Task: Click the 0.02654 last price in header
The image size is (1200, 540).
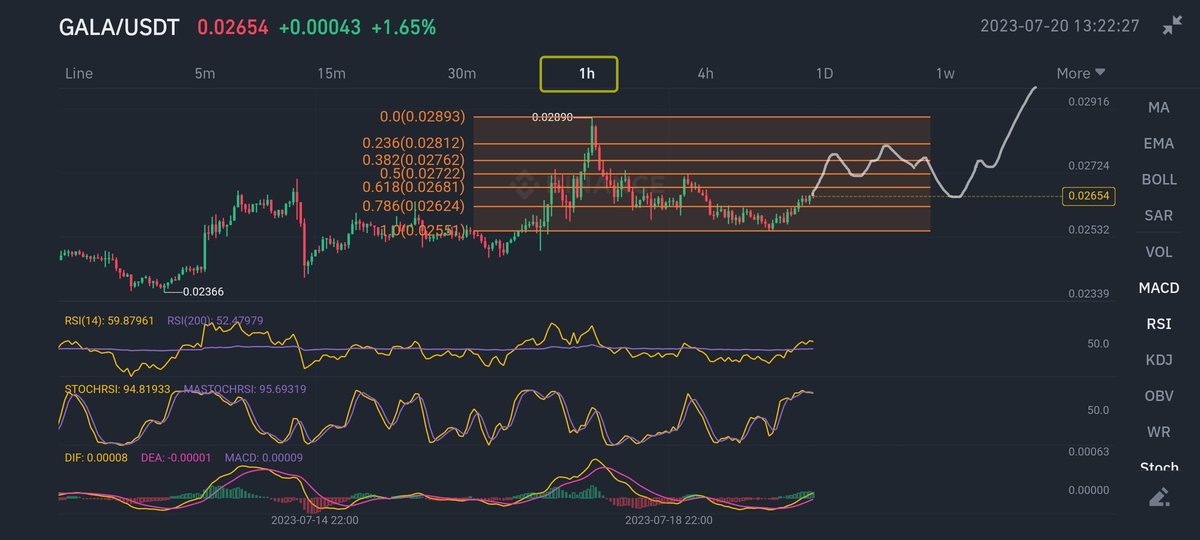Action: [x=232, y=28]
